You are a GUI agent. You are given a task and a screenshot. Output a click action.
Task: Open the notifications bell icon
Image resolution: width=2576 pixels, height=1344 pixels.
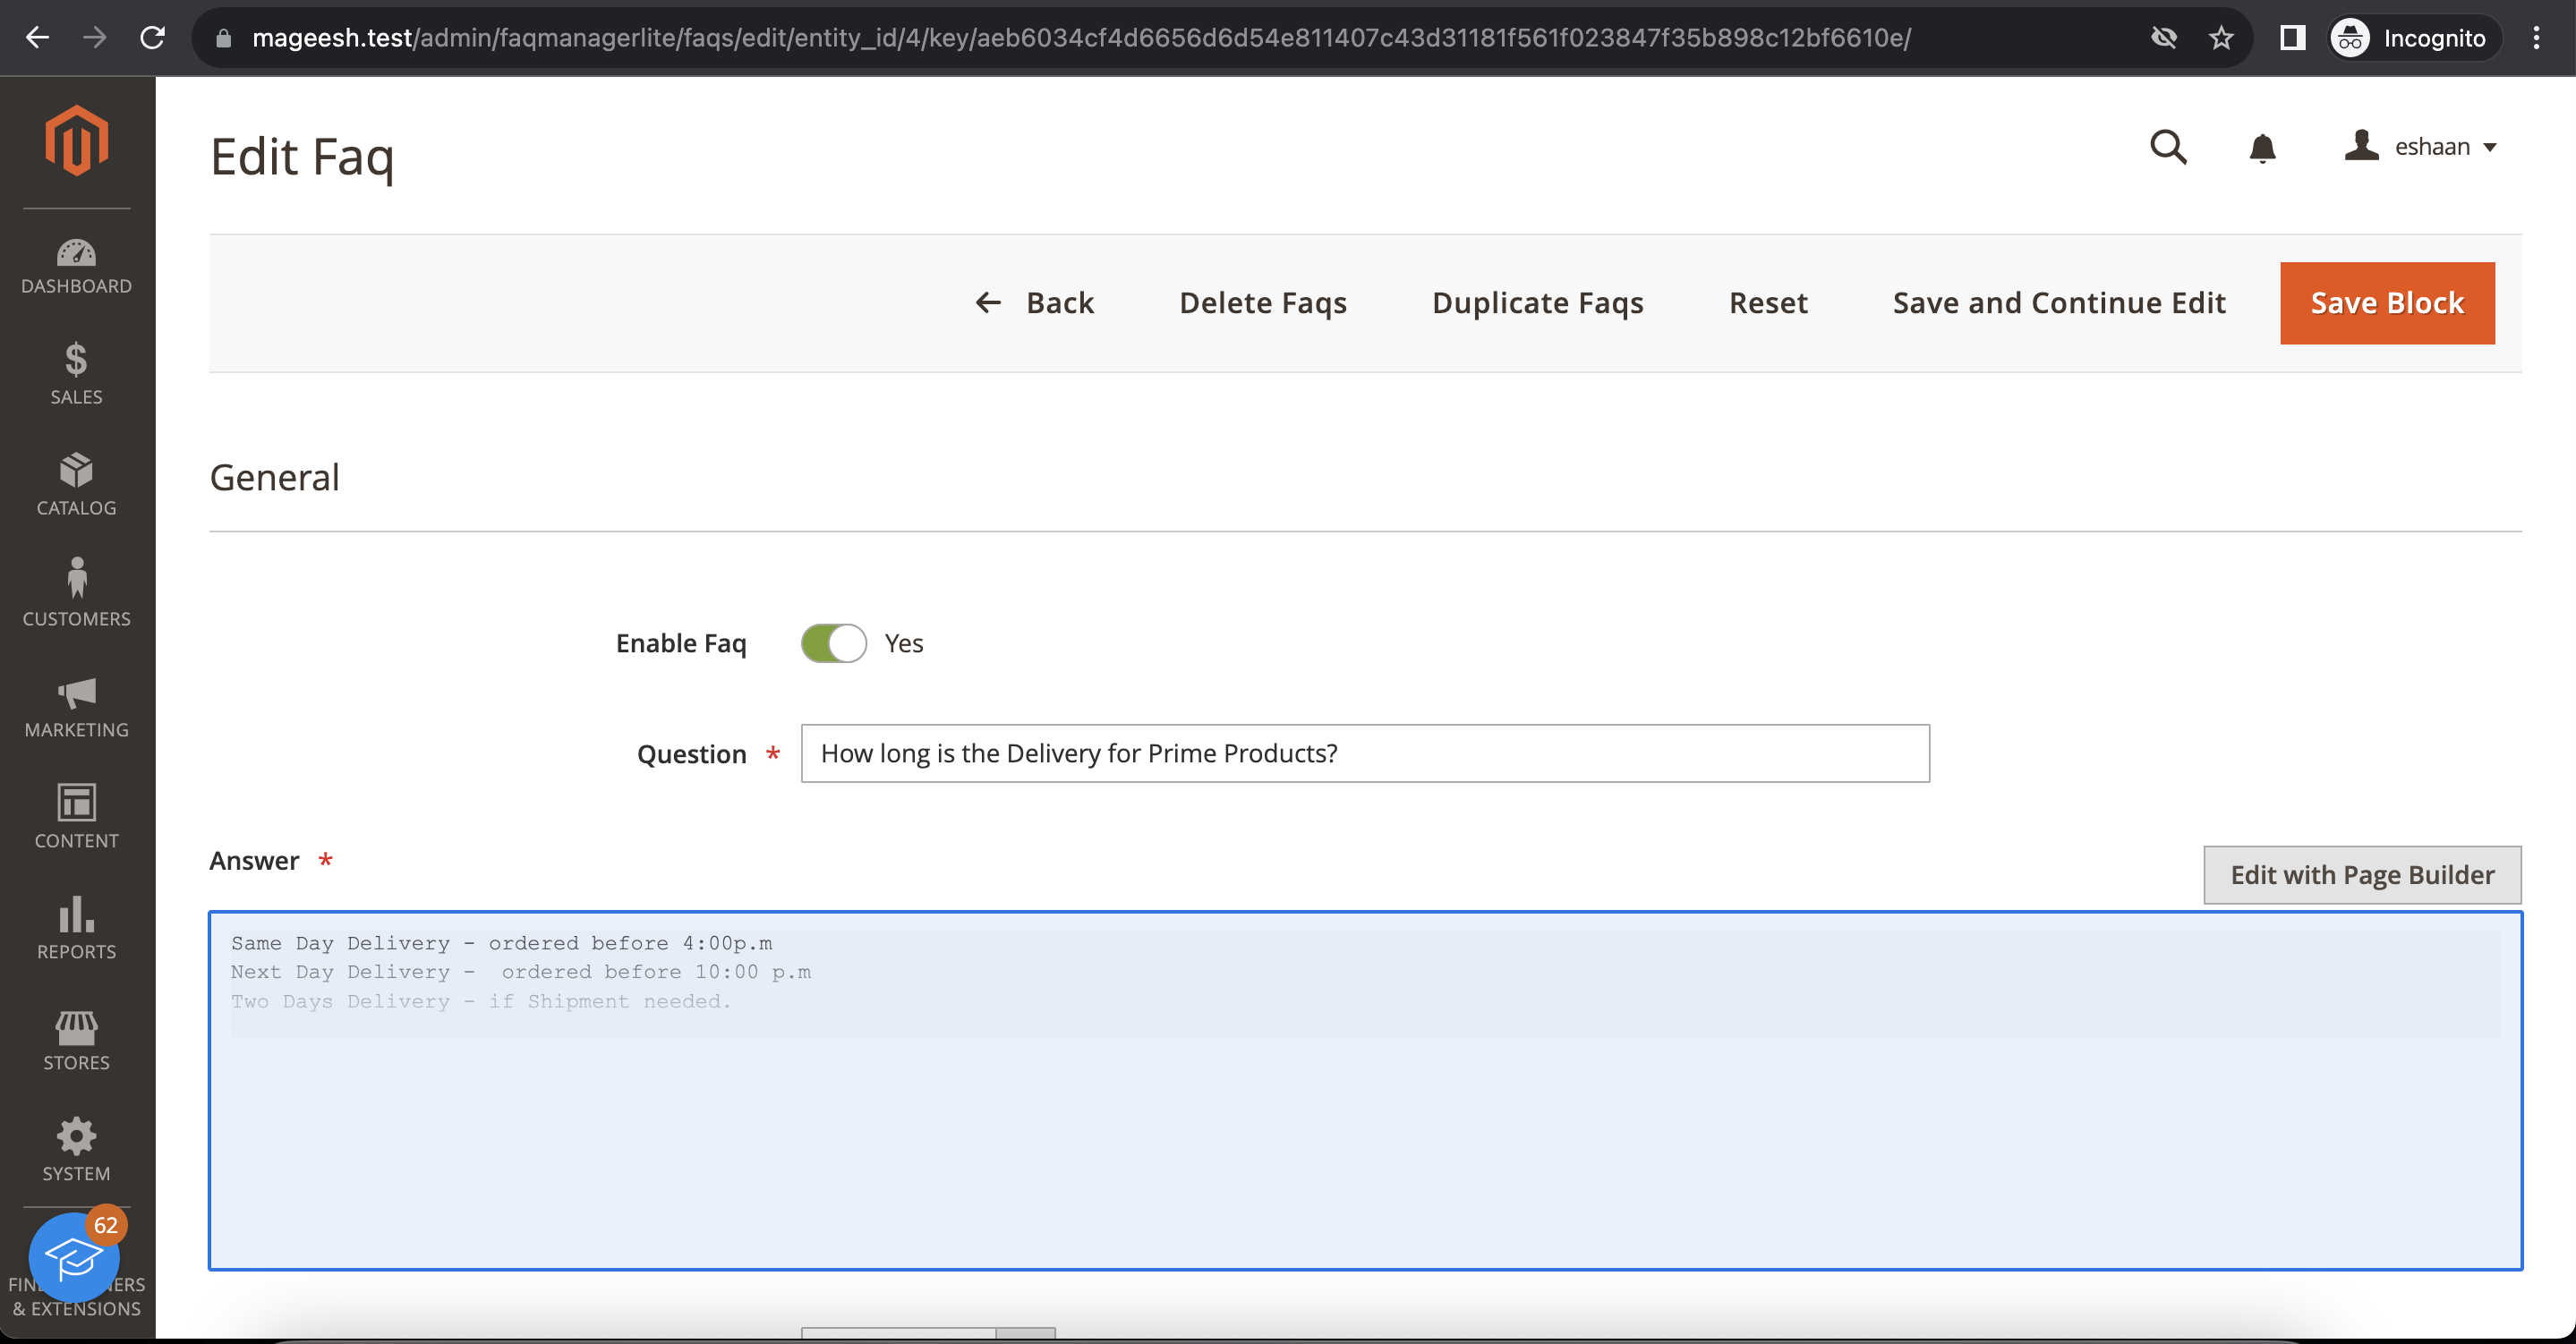(2261, 148)
